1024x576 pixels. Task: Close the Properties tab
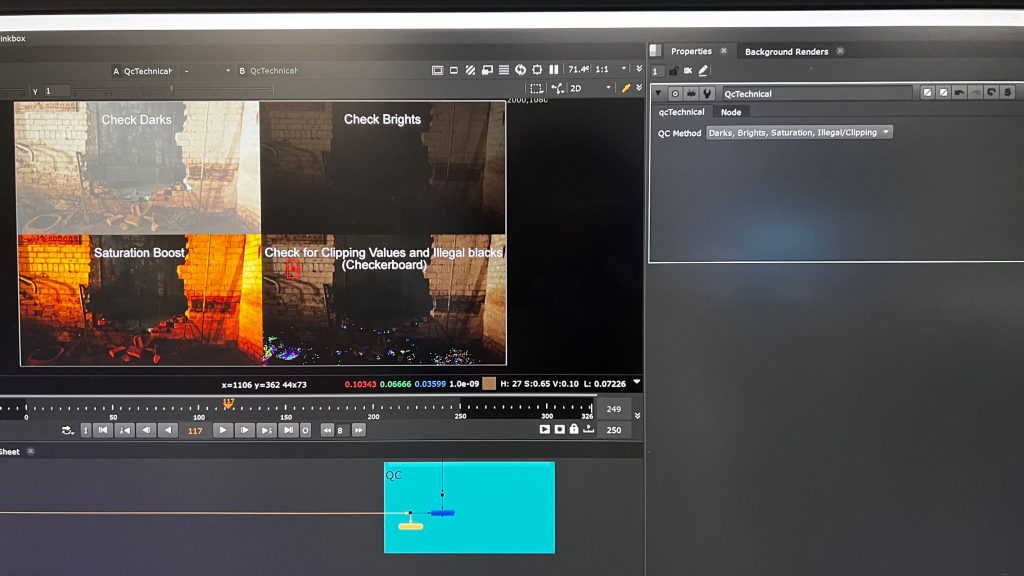(x=724, y=50)
